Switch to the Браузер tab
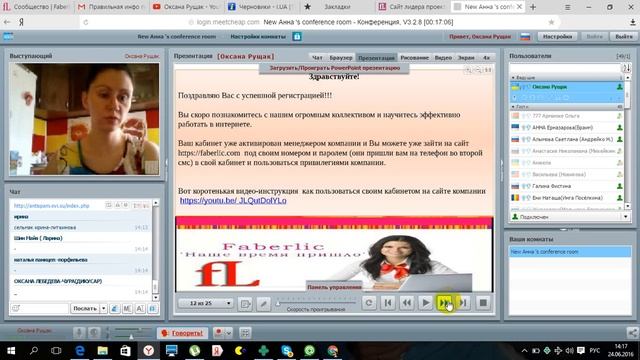The height and width of the screenshot is (360, 640). tap(340, 58)
